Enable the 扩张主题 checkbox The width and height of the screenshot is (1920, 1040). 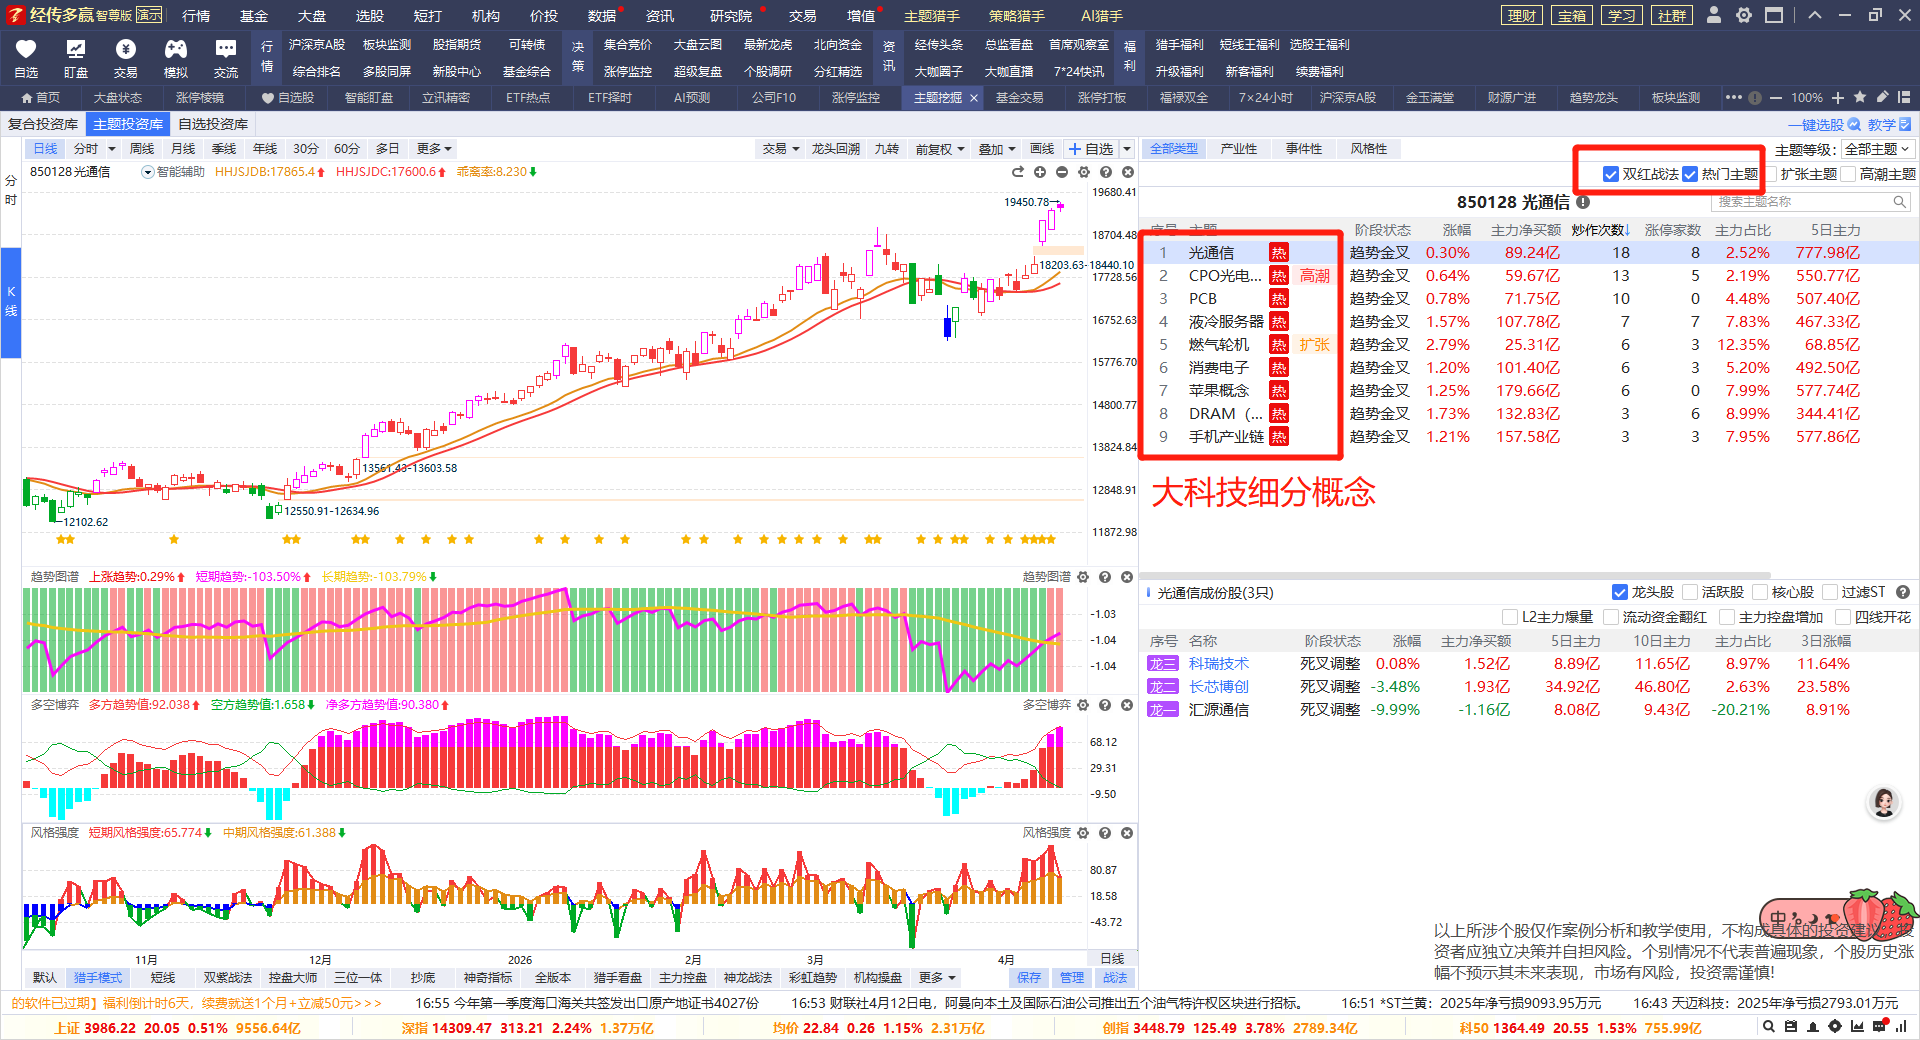click(x=1771, y=174)
